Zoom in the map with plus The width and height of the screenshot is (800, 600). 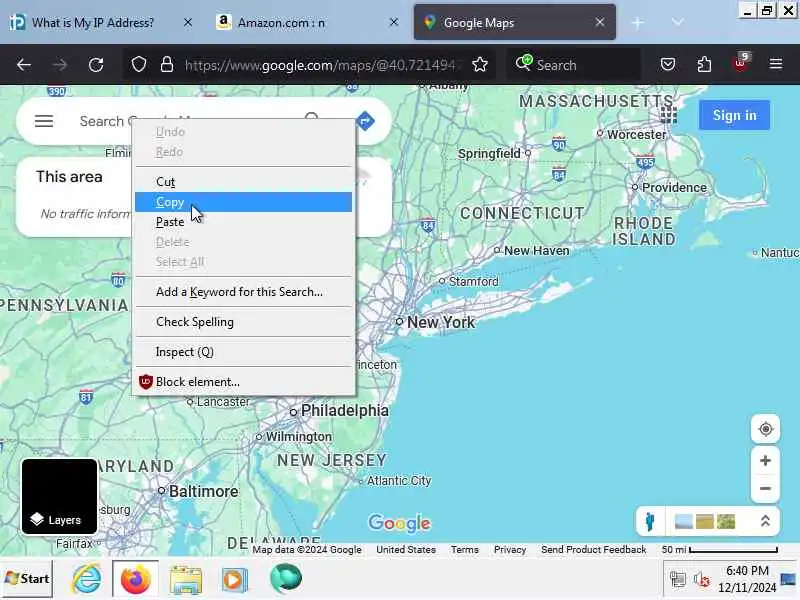(x=765, y=461)
